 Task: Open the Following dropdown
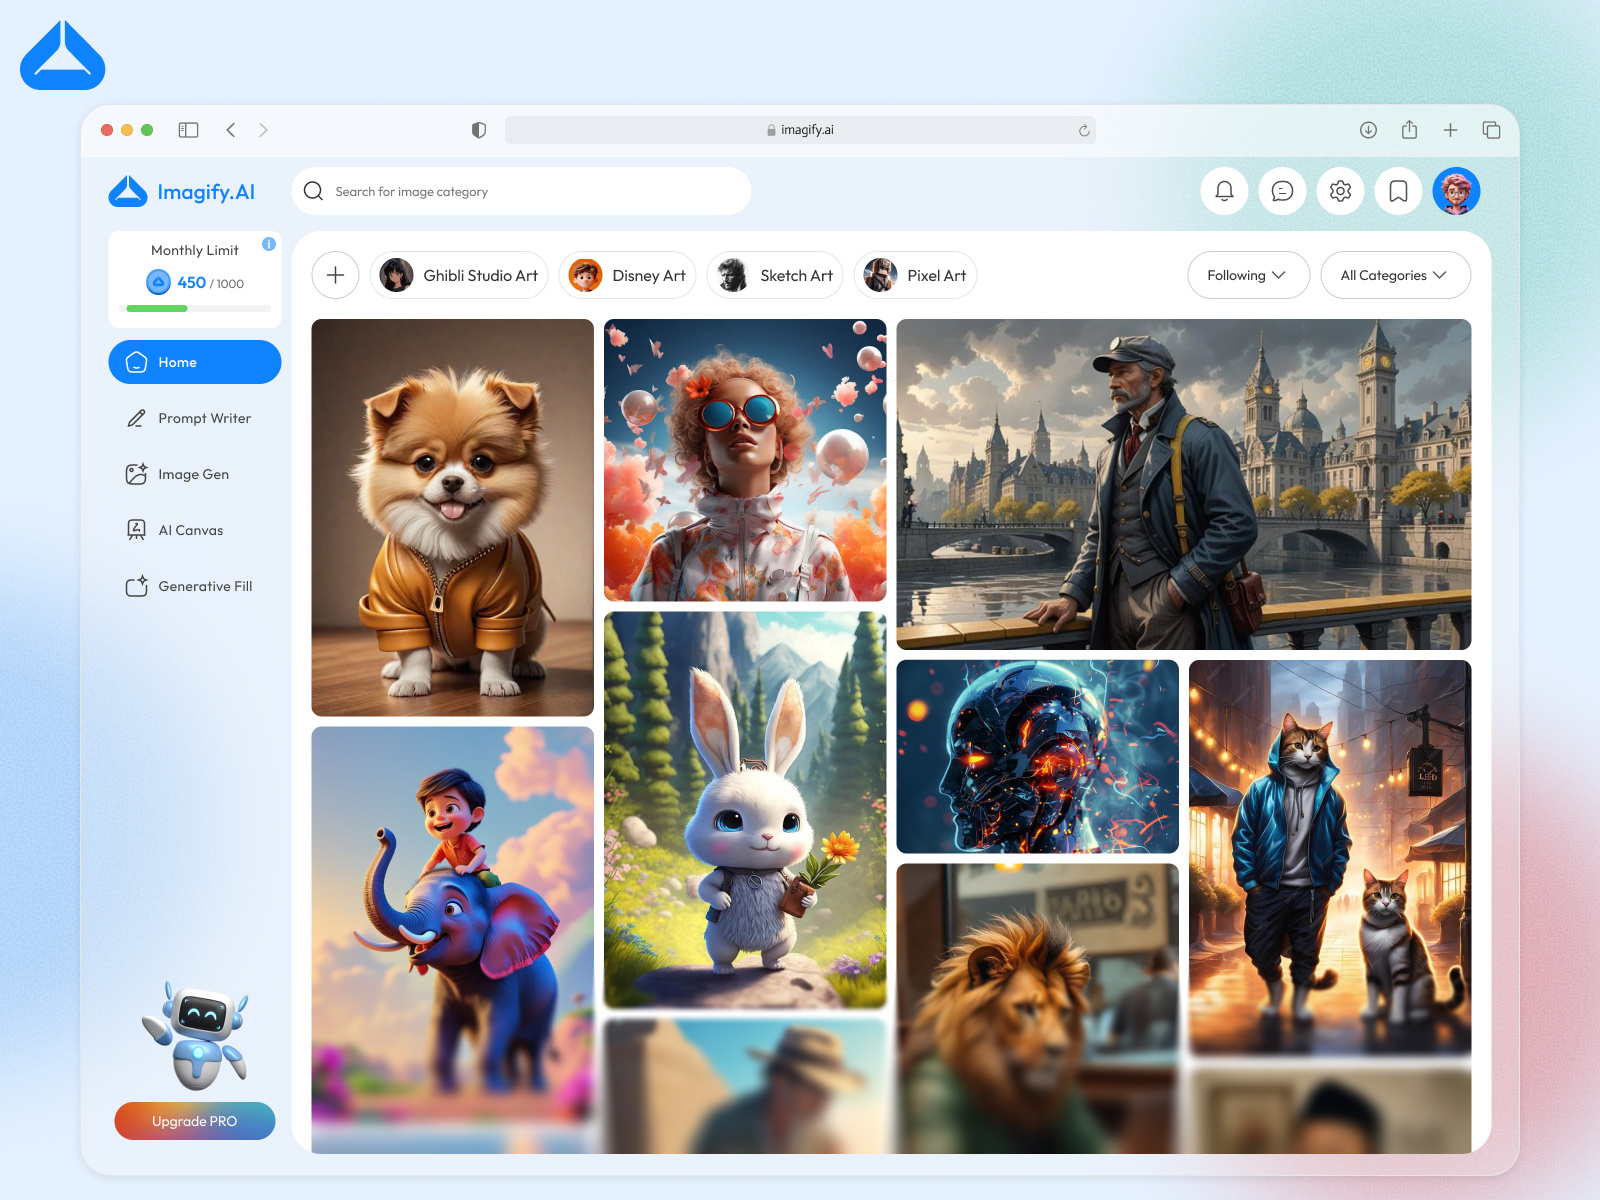pos(1248,275)
